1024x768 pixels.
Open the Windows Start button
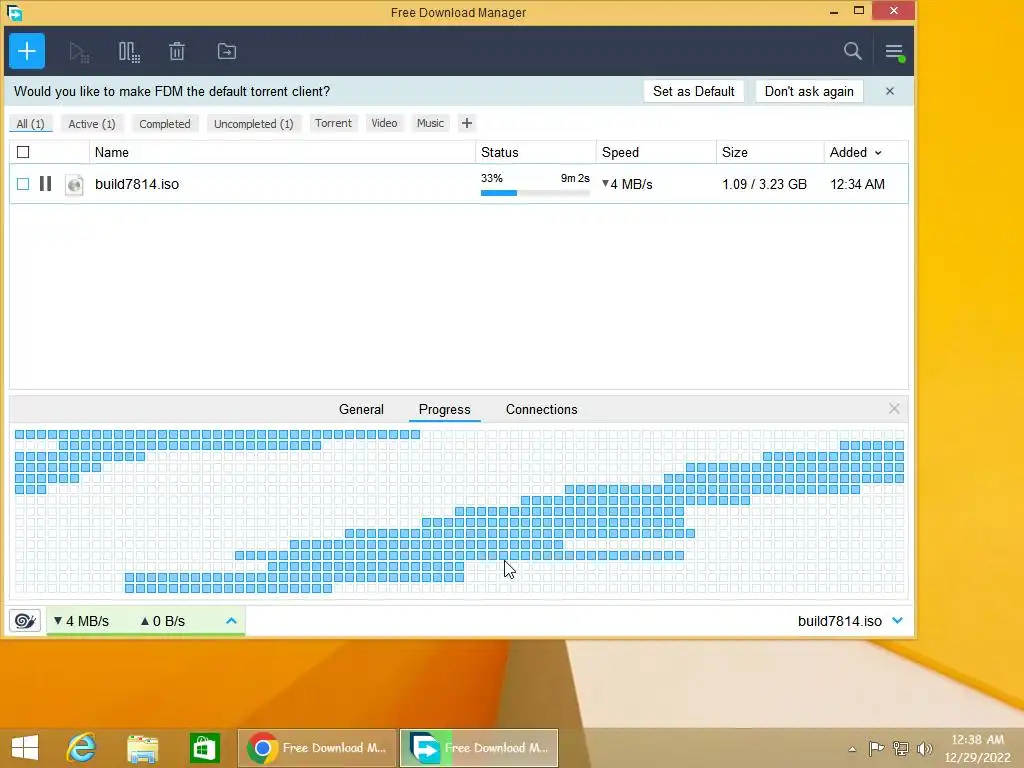point(25,748)
